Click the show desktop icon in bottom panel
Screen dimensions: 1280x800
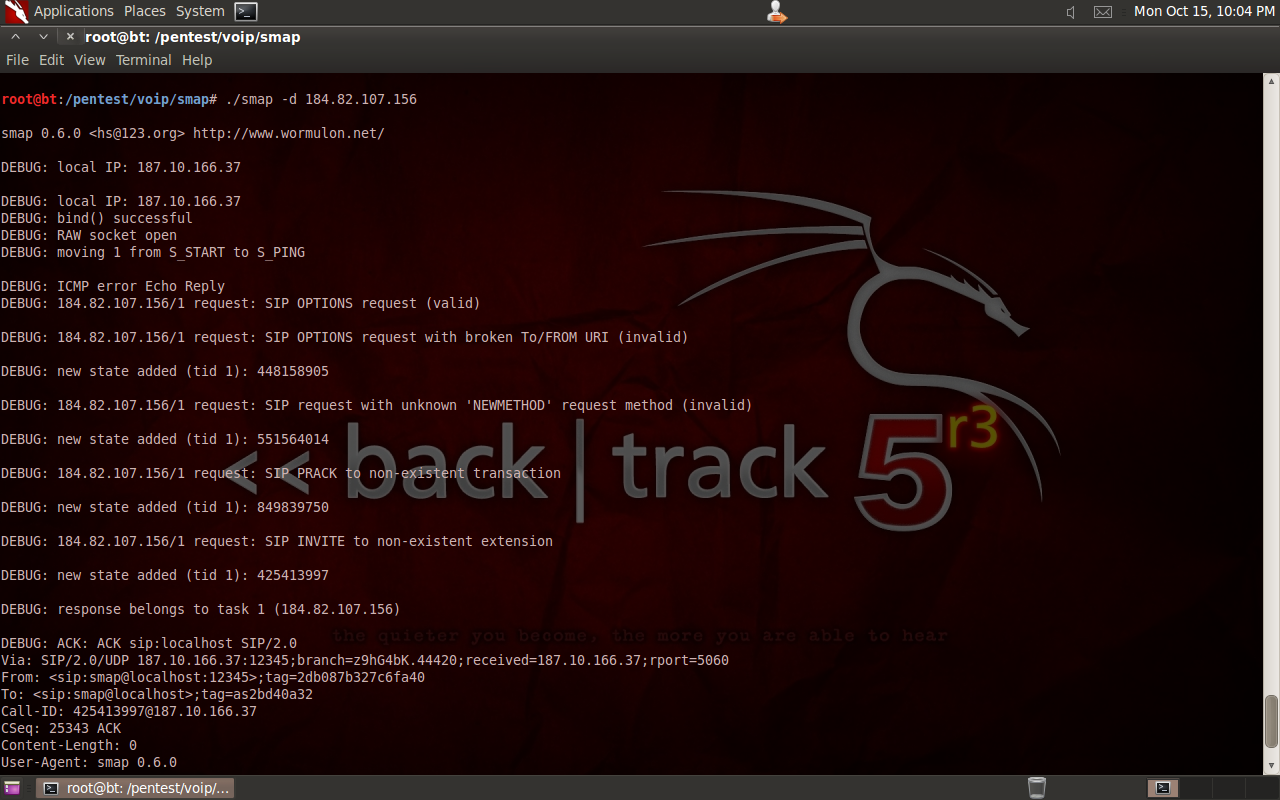[12, 788]
